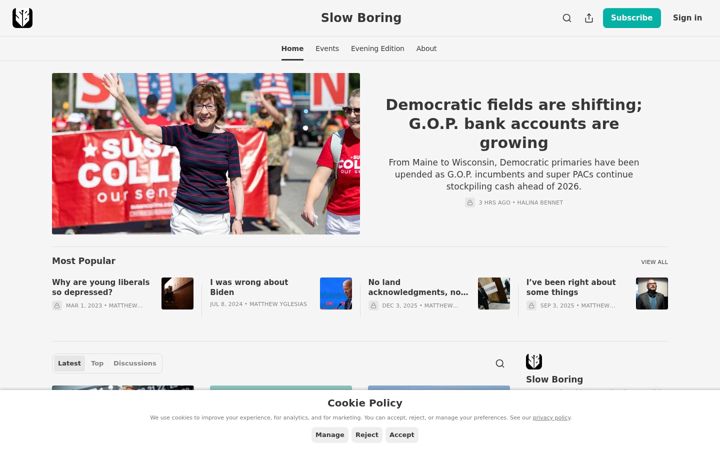Image resolution: width=720 pixels, height=450 pixels.
Task: Click the Slow Boring sidebar logo icon
Action: pyautogui.click(x=534, y=362)
